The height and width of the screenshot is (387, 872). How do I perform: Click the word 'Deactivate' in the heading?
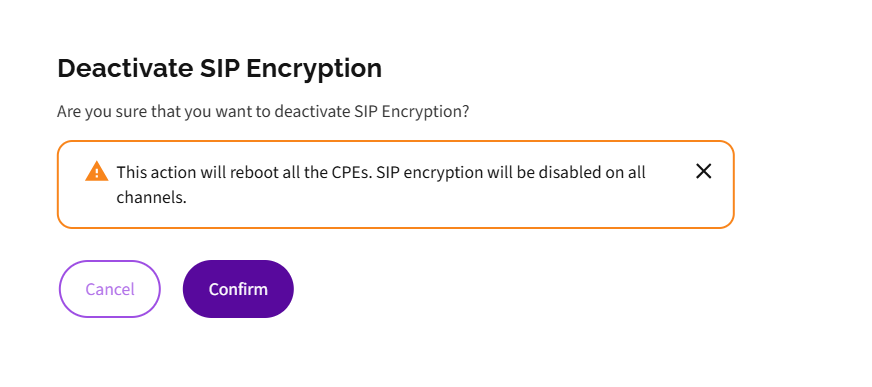125,68
